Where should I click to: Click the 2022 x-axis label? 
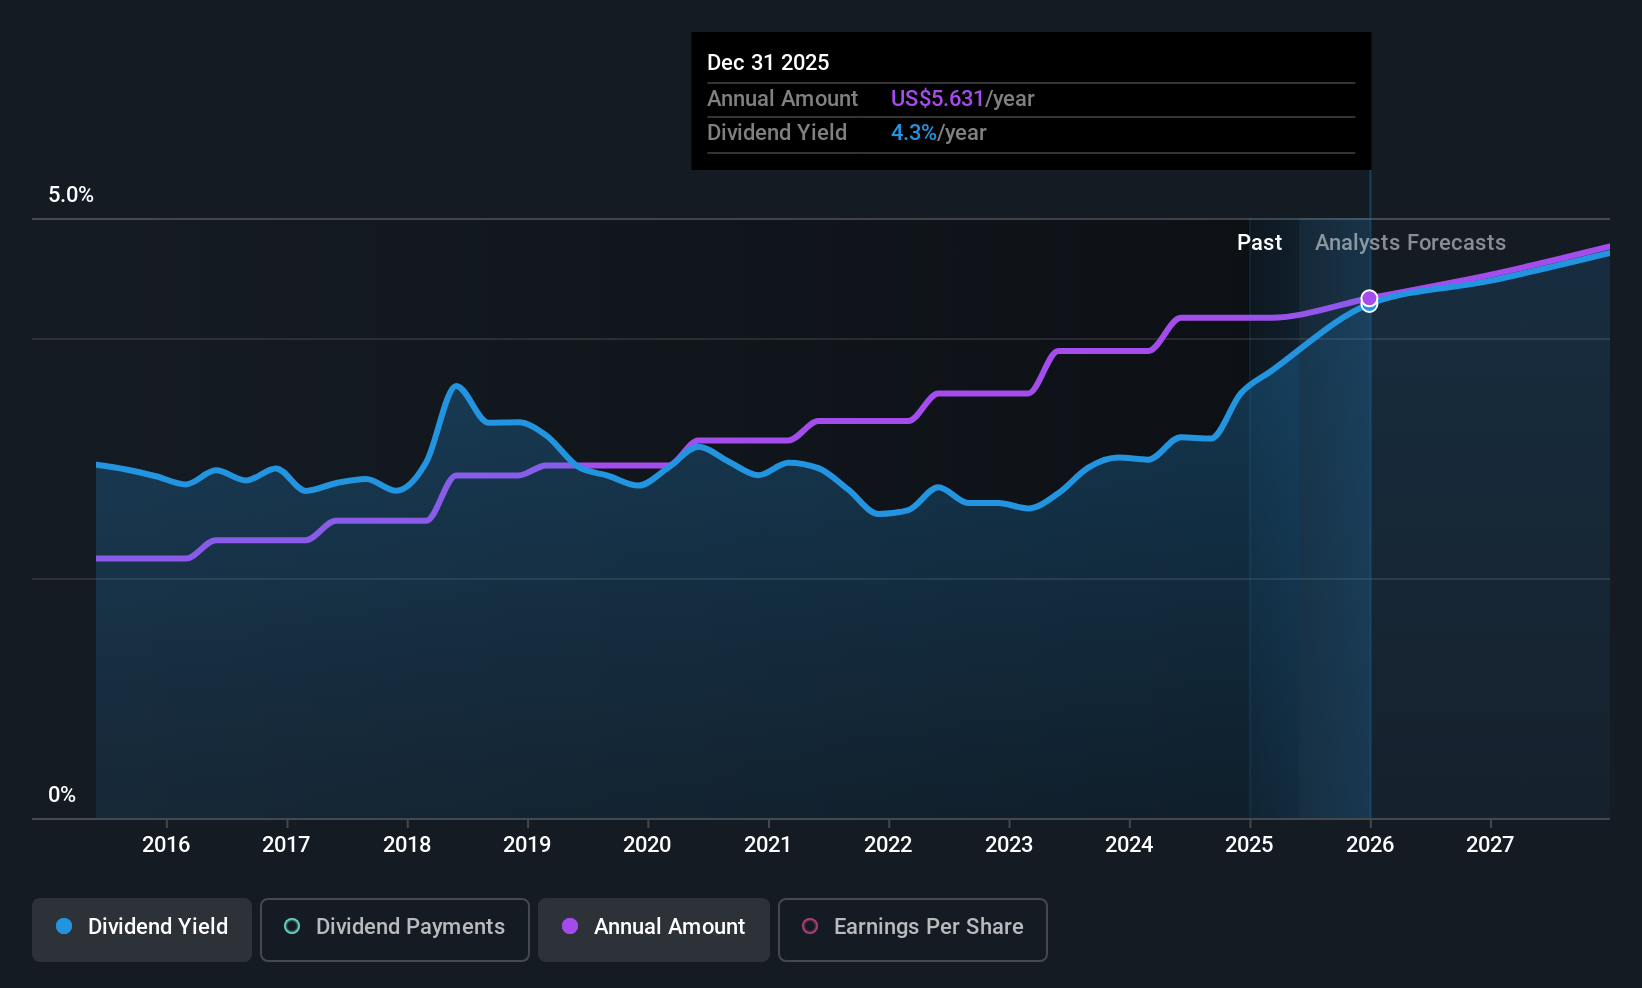888,844
